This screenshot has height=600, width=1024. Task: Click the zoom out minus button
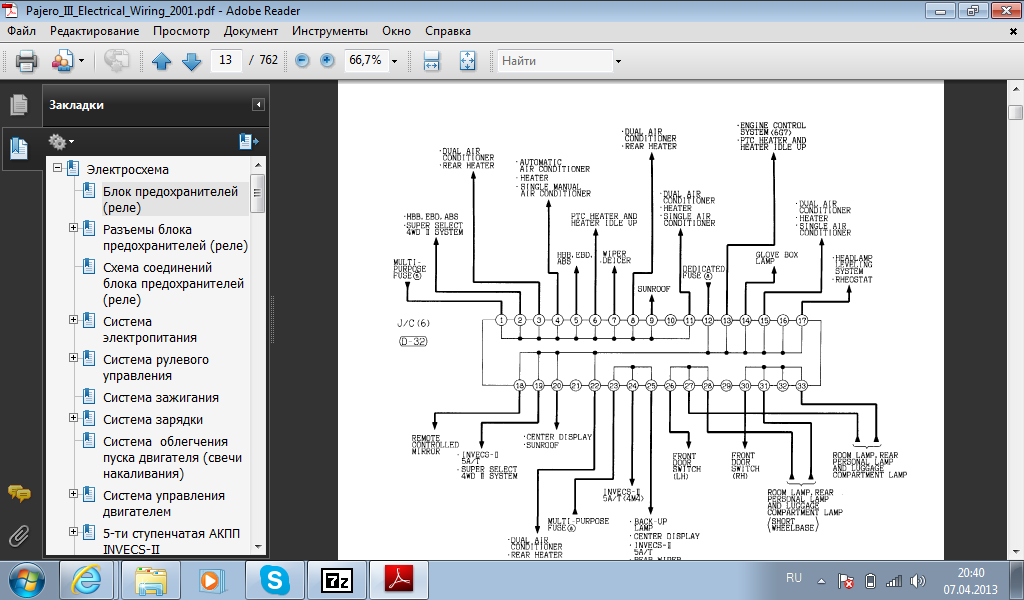click(302, 61)
